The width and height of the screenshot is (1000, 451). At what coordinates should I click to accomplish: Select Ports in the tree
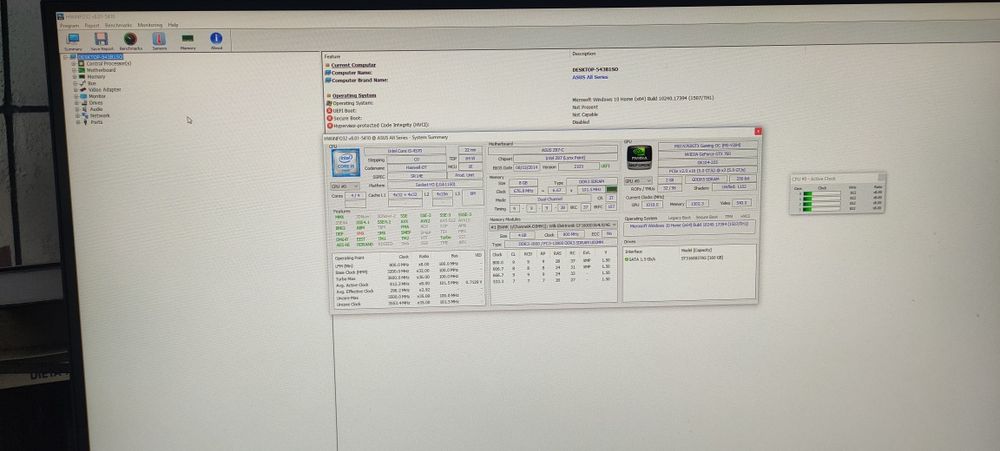point(96,122)
